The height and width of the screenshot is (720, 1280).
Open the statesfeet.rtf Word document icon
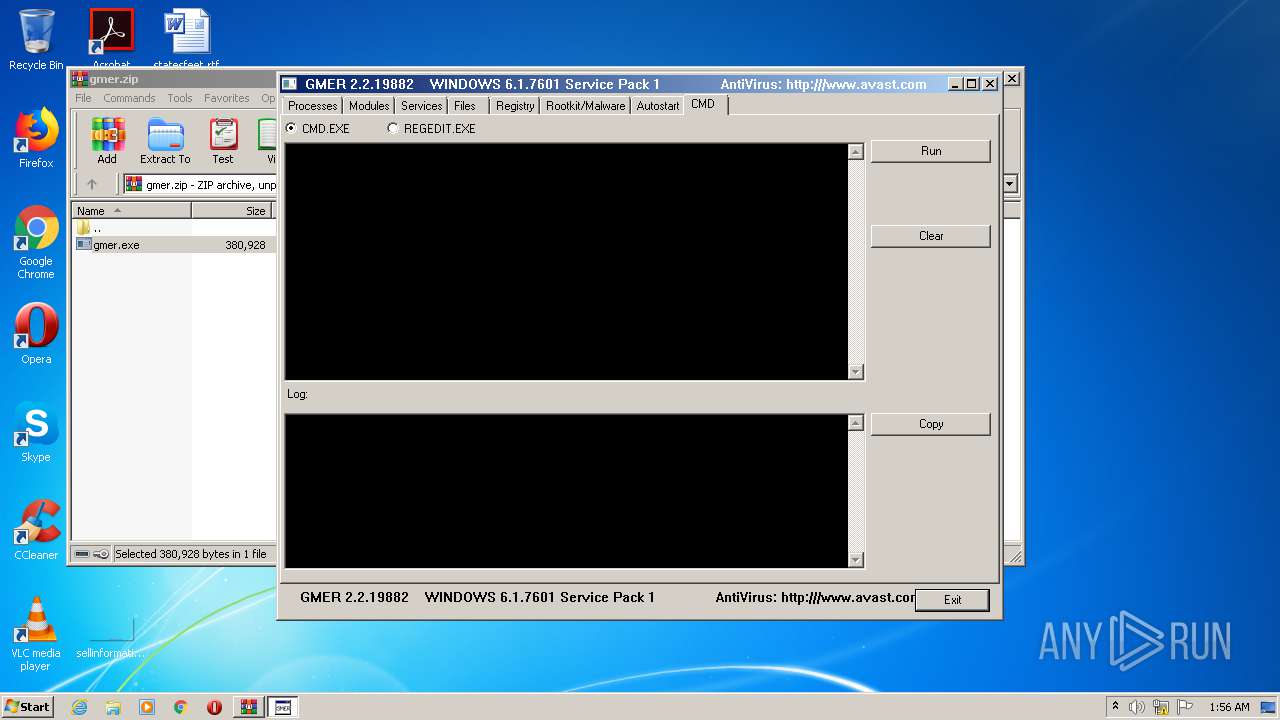[187, 38]
